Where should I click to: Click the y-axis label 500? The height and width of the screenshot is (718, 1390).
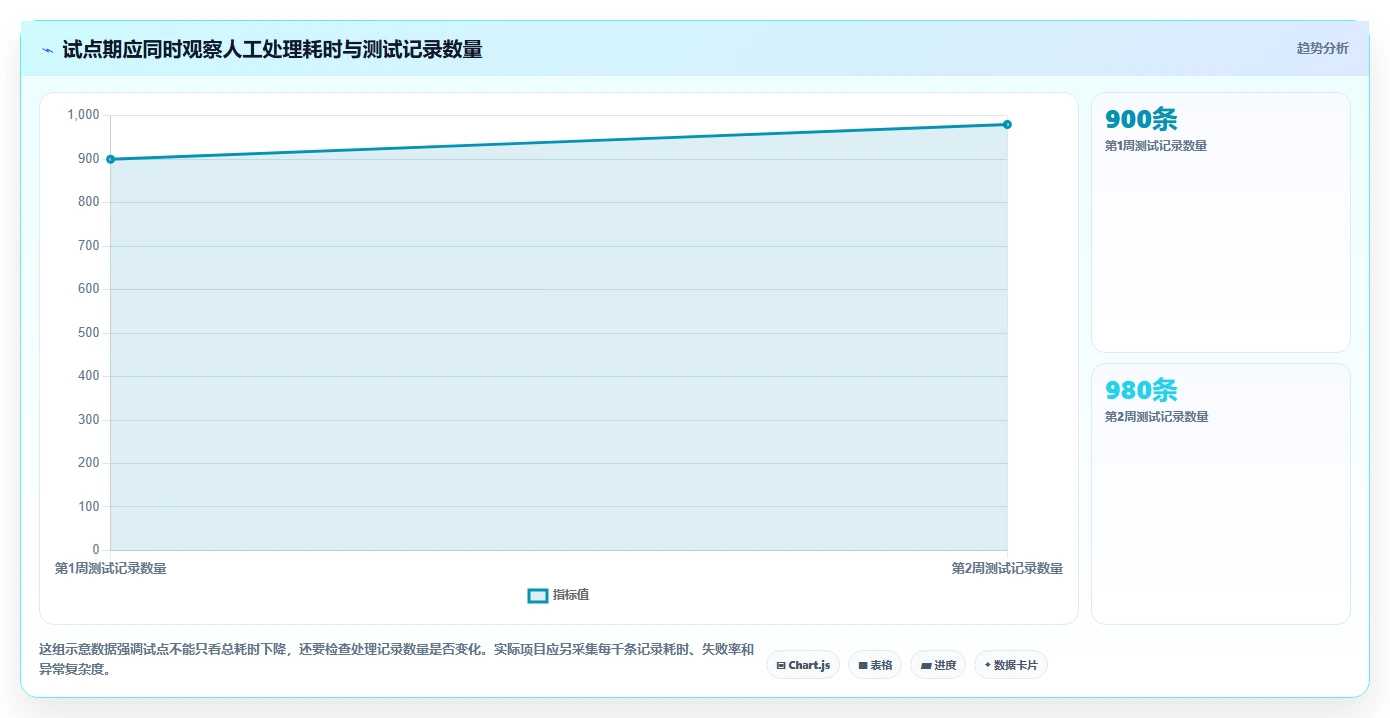point(89,333)
